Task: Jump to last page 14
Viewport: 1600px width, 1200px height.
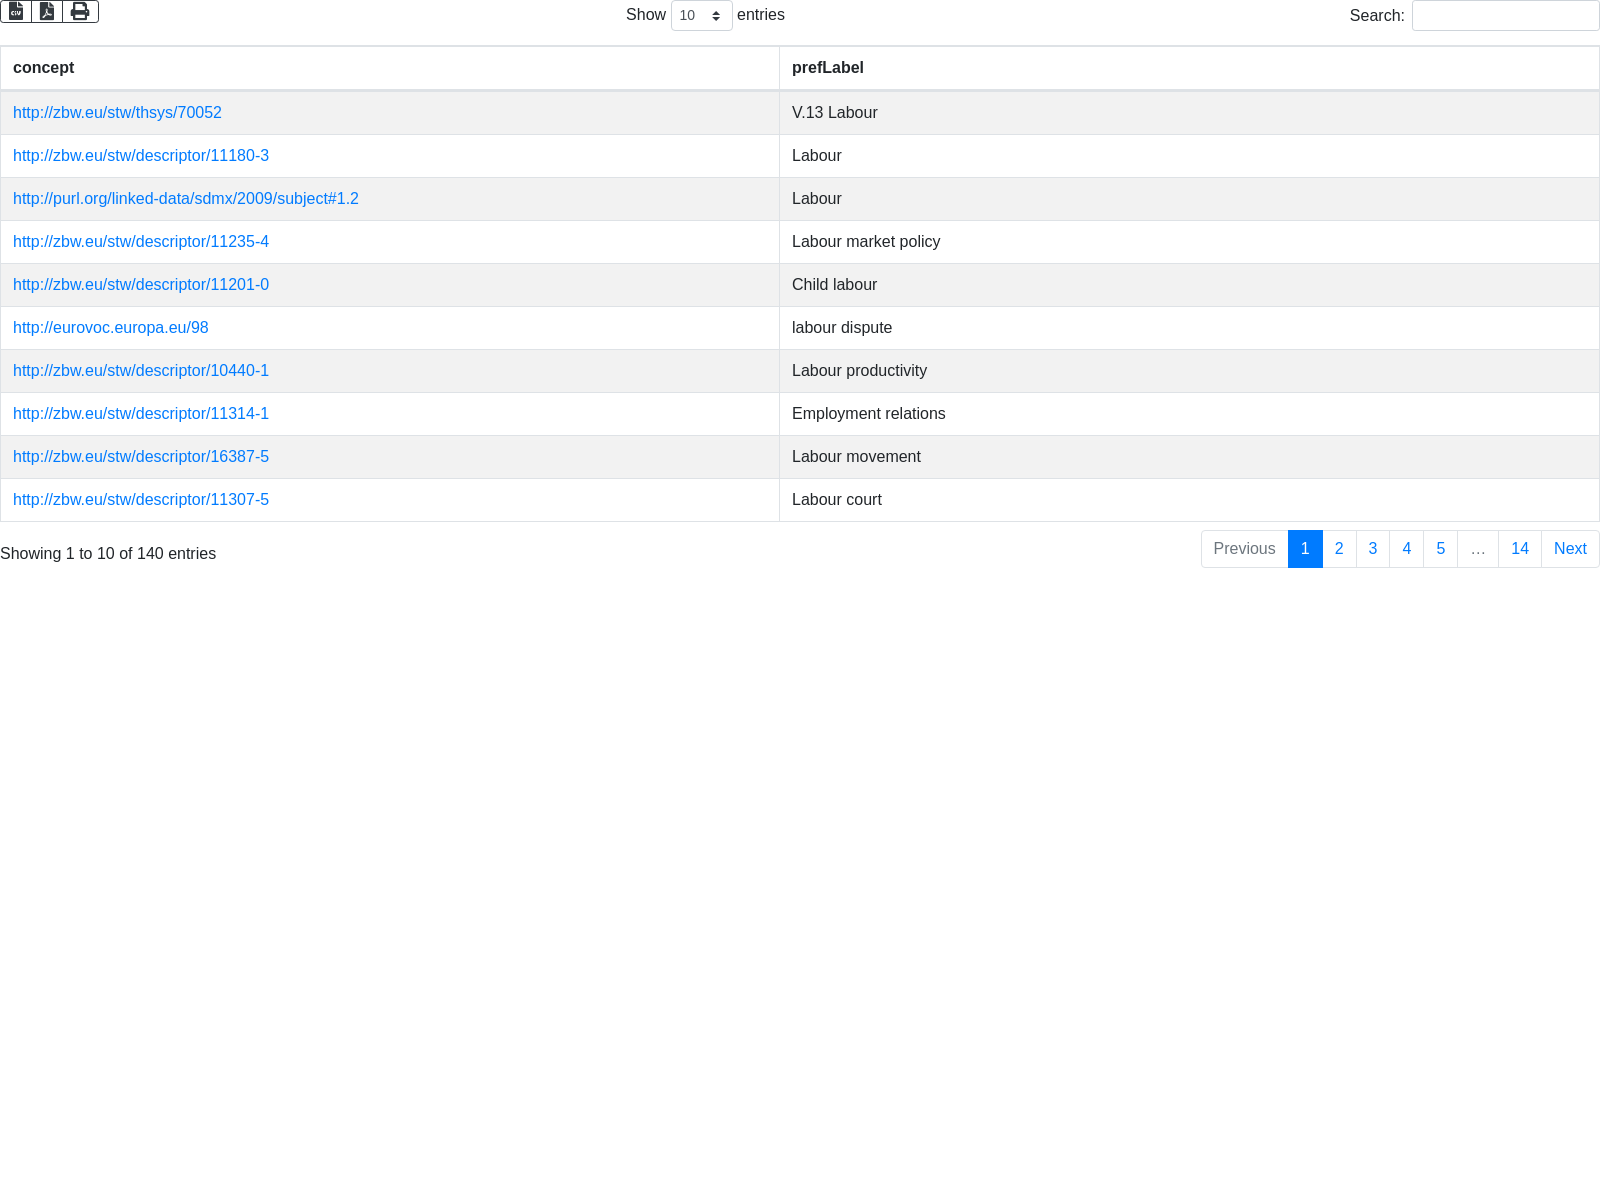Action: [x=1519, y=549]
